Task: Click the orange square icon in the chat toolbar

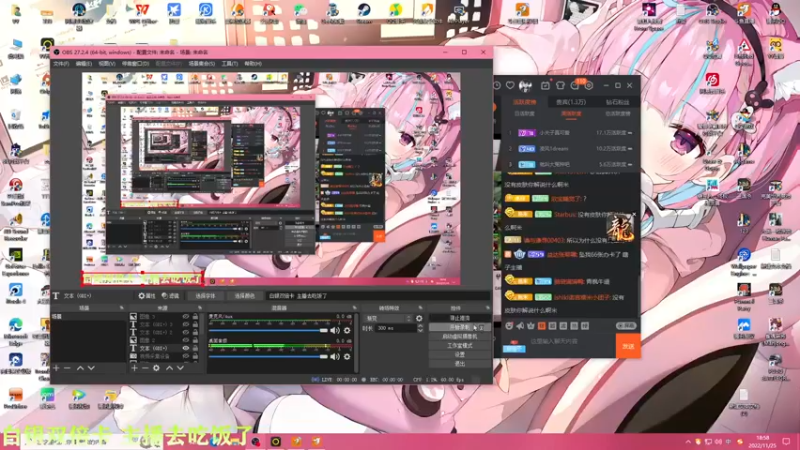Action: tap(542, 326)
